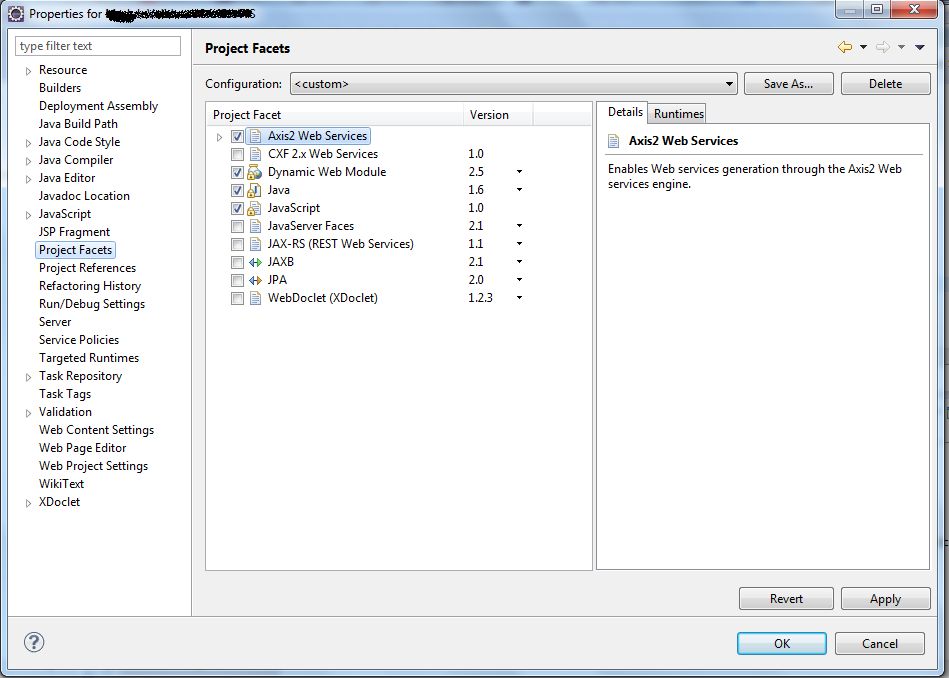Viewport: 949px width, 678px height.
Task: Click the Apply button
Action: [885, 599]
